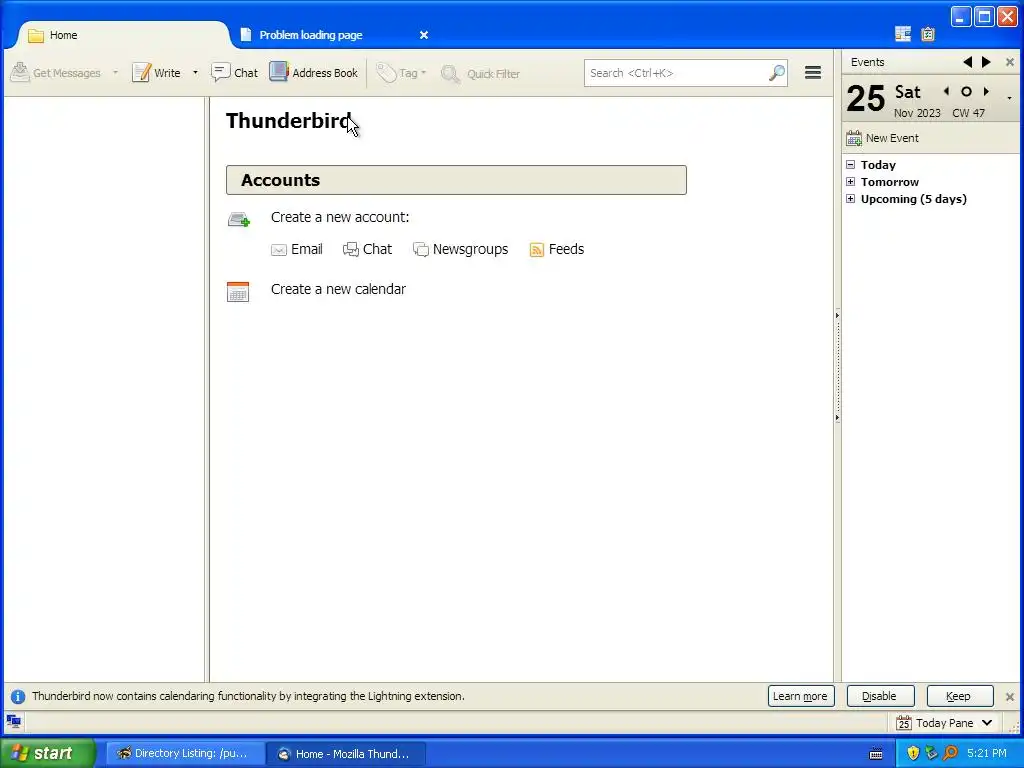Go to previous day in mini calendar

pos(946,91)
